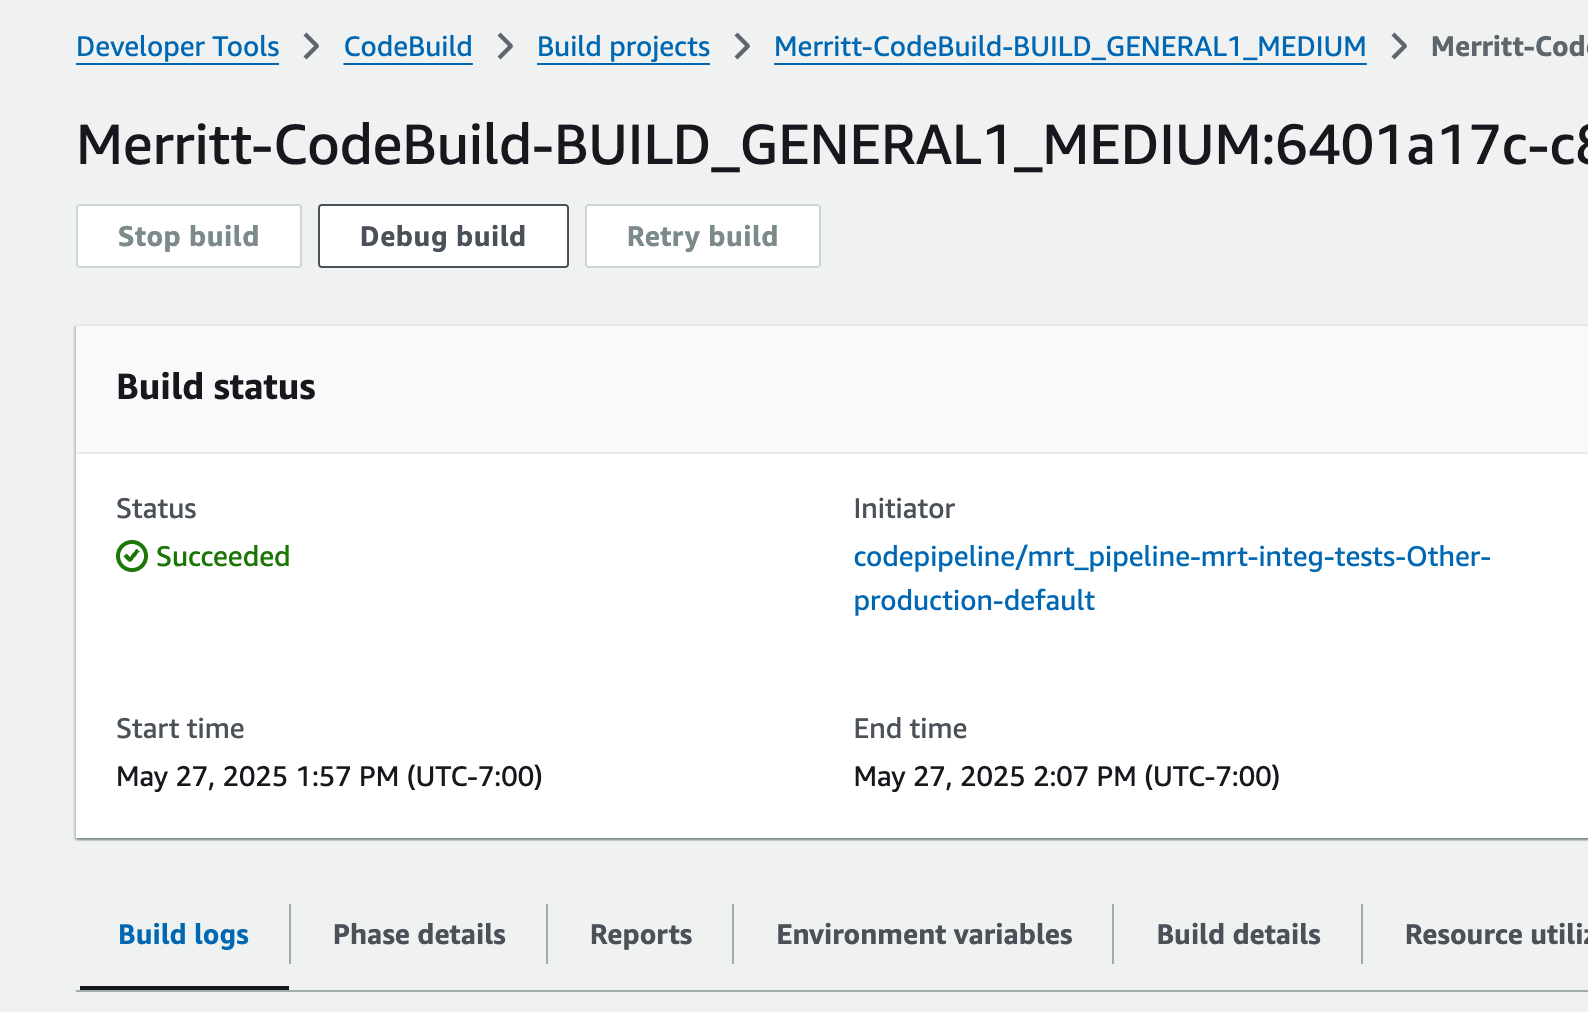Open Merritt-CodeBuild-BUILD_GENERAL1_MEDIUM breadcrumb link
The width and height of the screenshot is (1588, 1012).
coord(1070,47)
